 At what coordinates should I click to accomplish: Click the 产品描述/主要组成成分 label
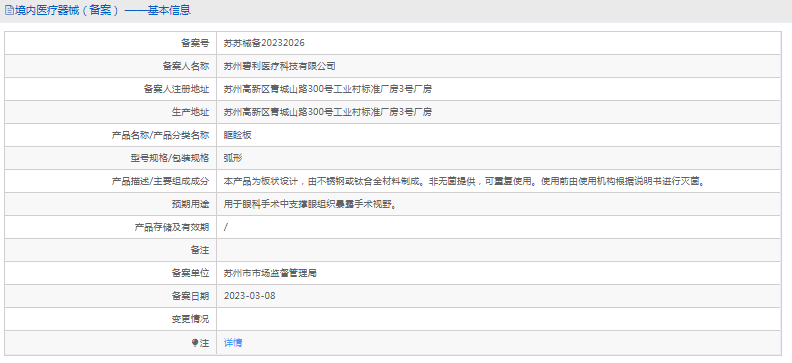[x=160, y=181]
